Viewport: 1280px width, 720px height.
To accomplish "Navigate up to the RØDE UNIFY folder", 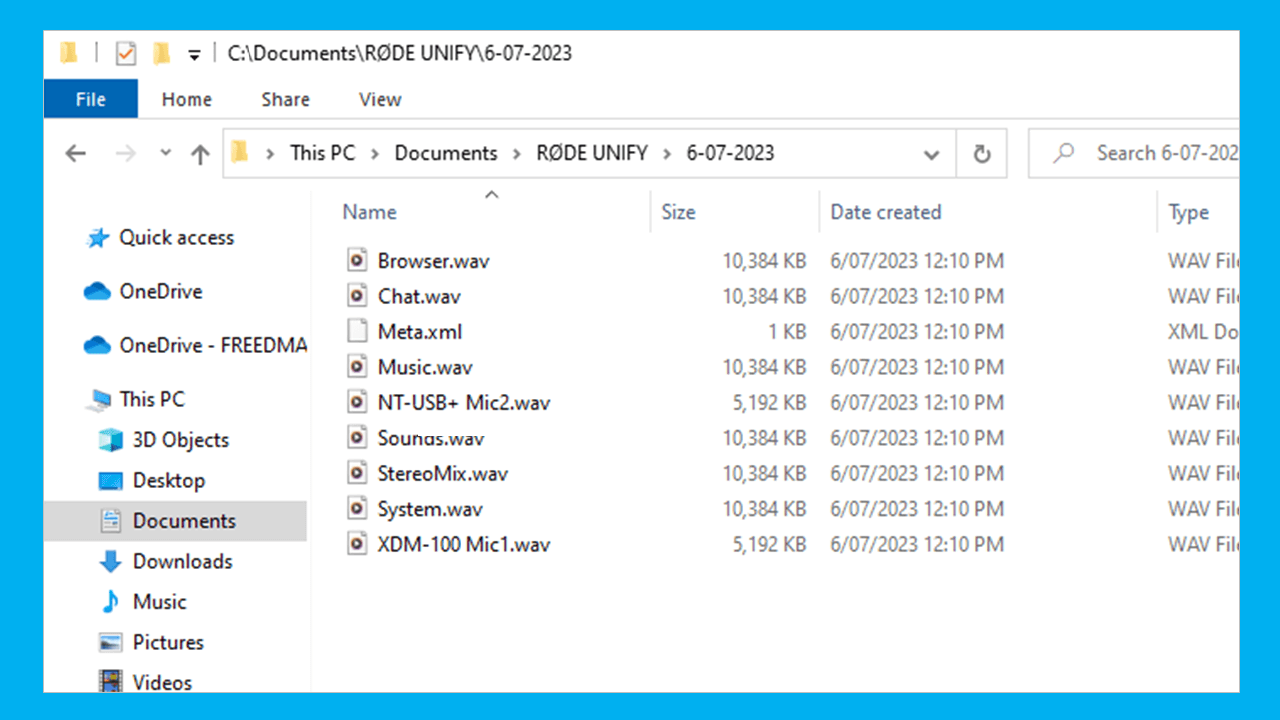I will [x=199, y=152].
